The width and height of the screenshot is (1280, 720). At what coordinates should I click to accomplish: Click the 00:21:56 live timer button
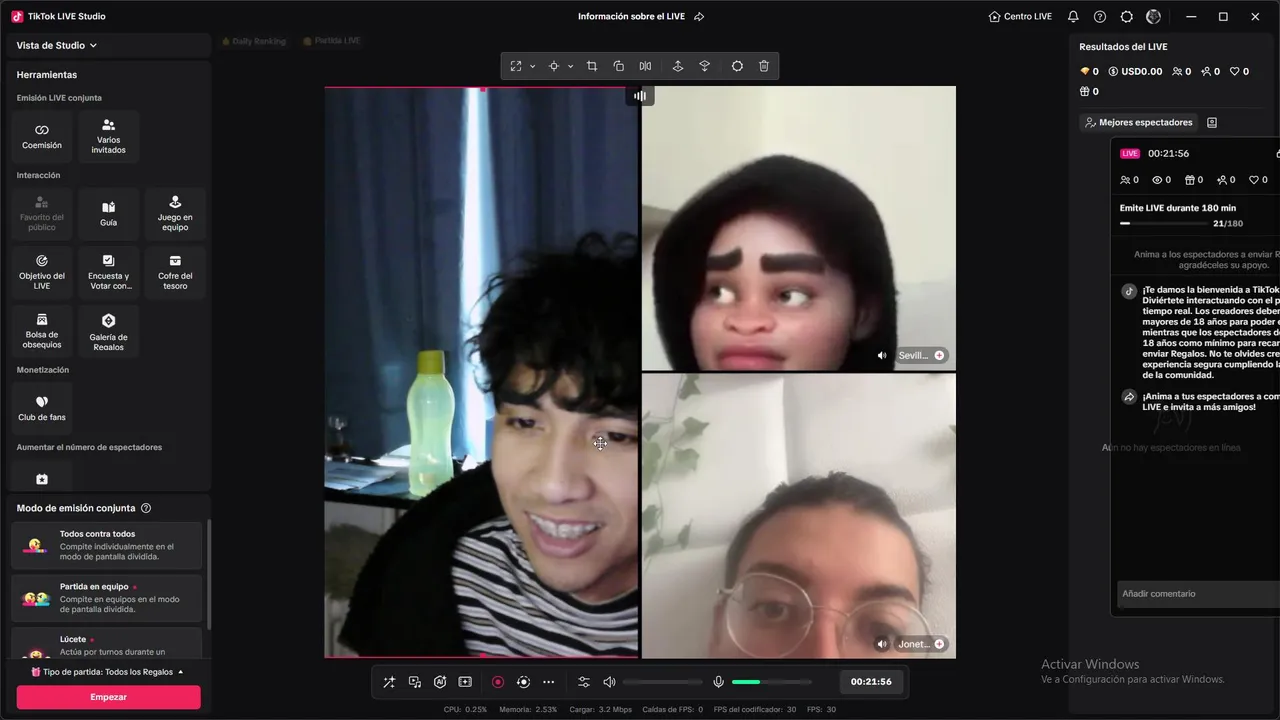[x=871, y=682]
